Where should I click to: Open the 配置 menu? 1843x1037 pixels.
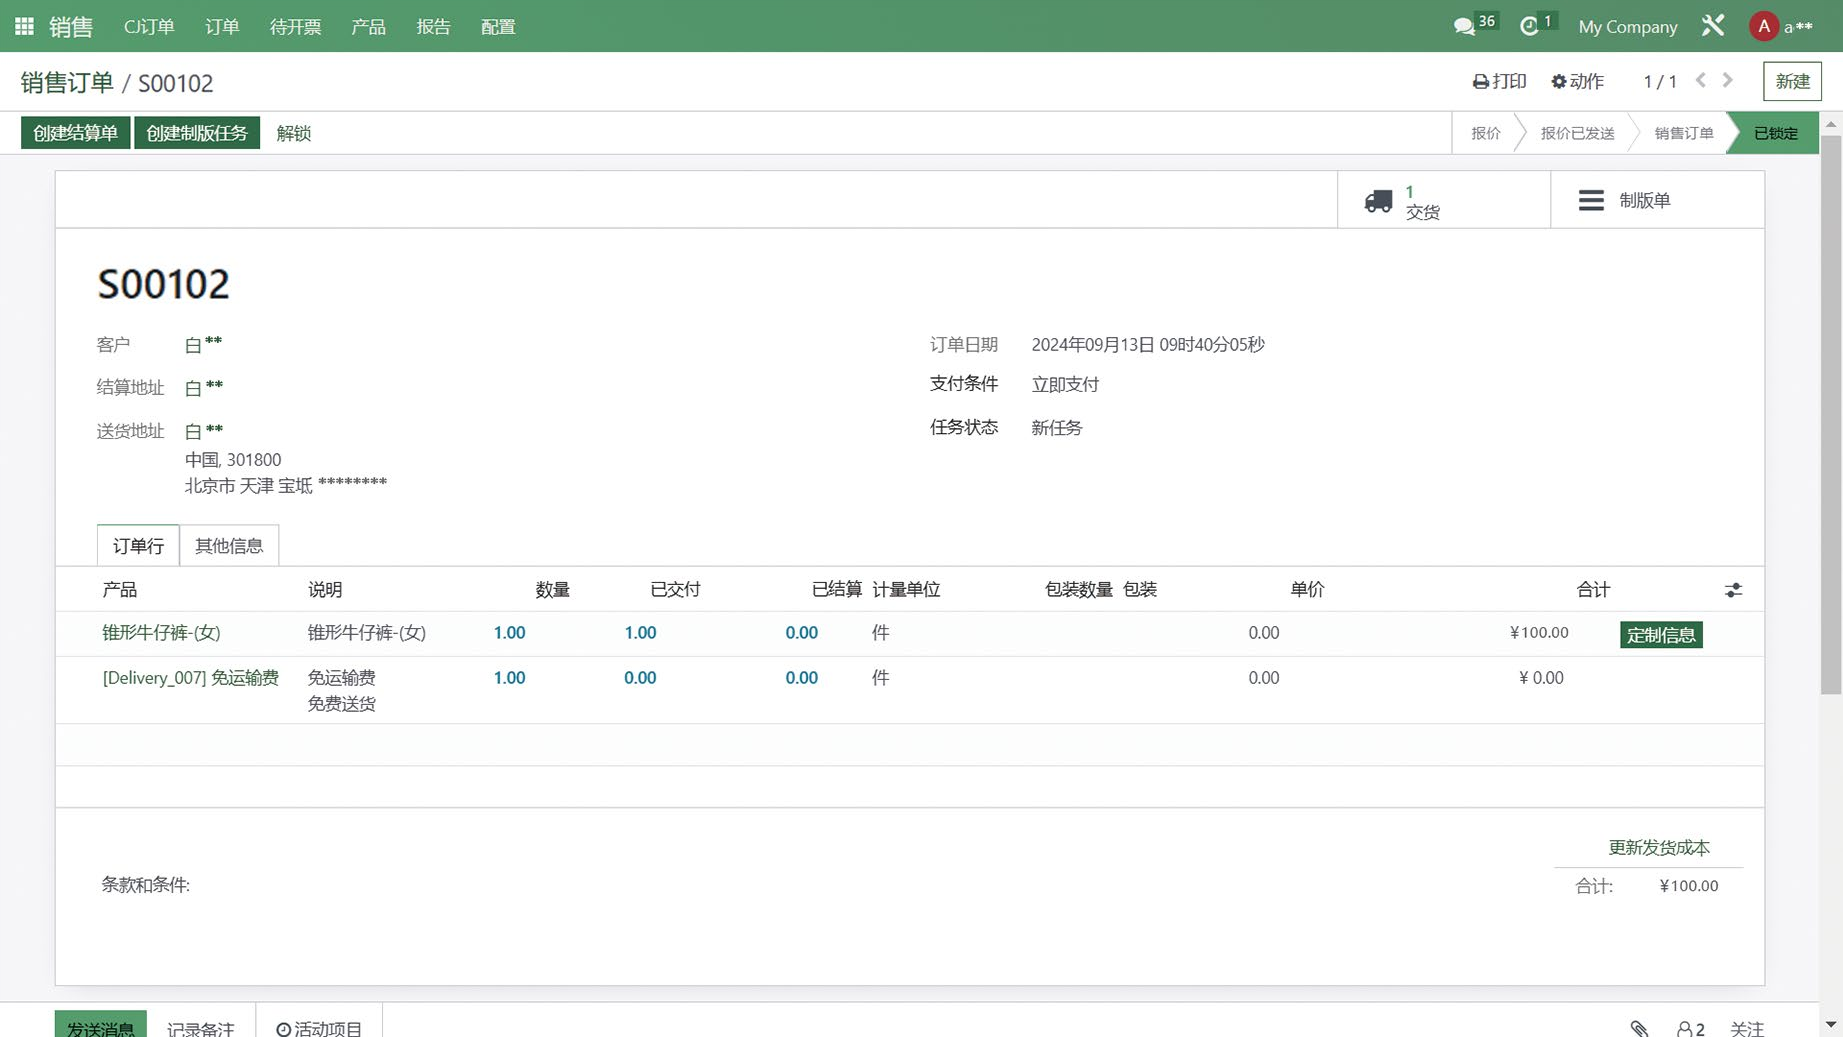click(498, 26)
